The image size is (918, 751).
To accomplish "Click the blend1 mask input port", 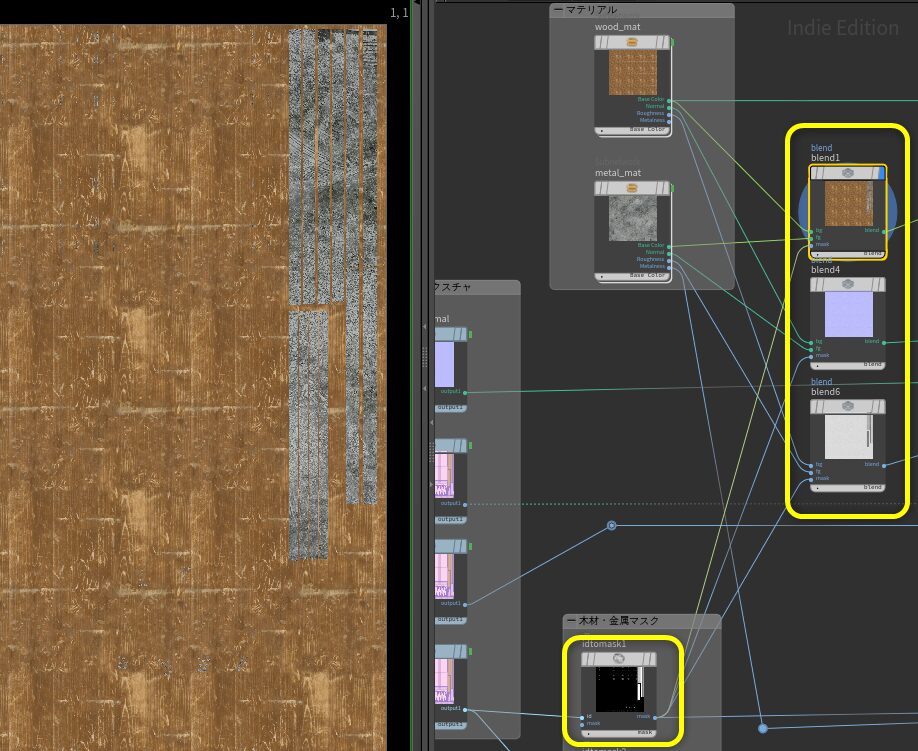I will point(811,244).
